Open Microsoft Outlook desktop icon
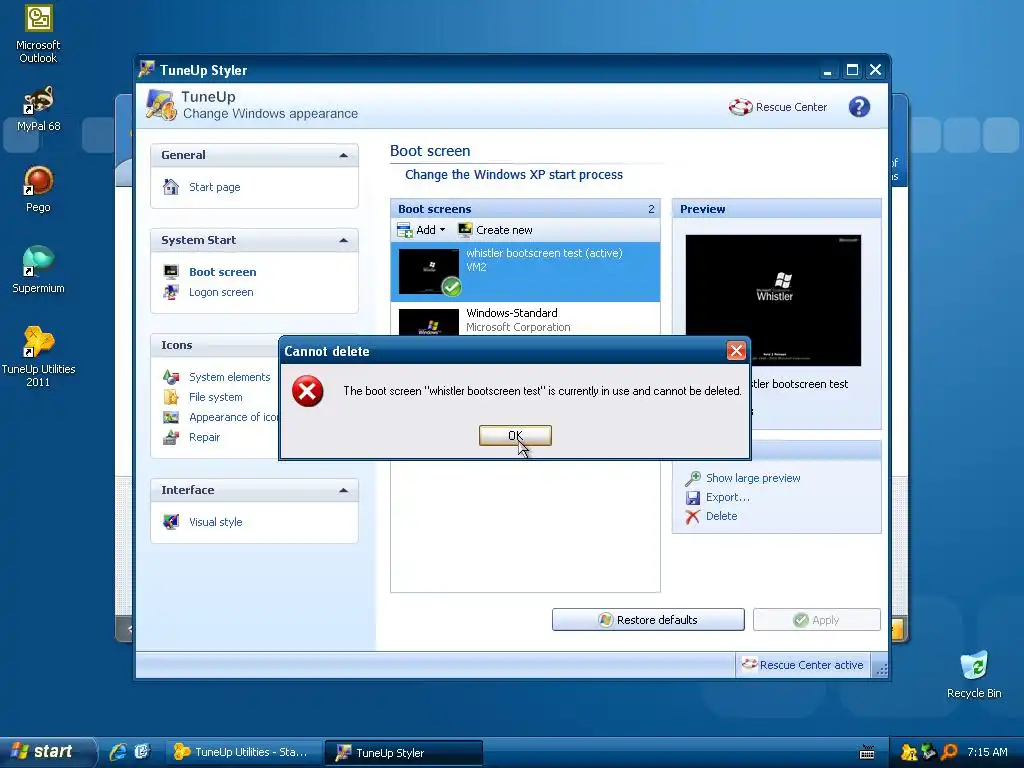This screenshot has width=1024, height=768. tap(38, 34)
